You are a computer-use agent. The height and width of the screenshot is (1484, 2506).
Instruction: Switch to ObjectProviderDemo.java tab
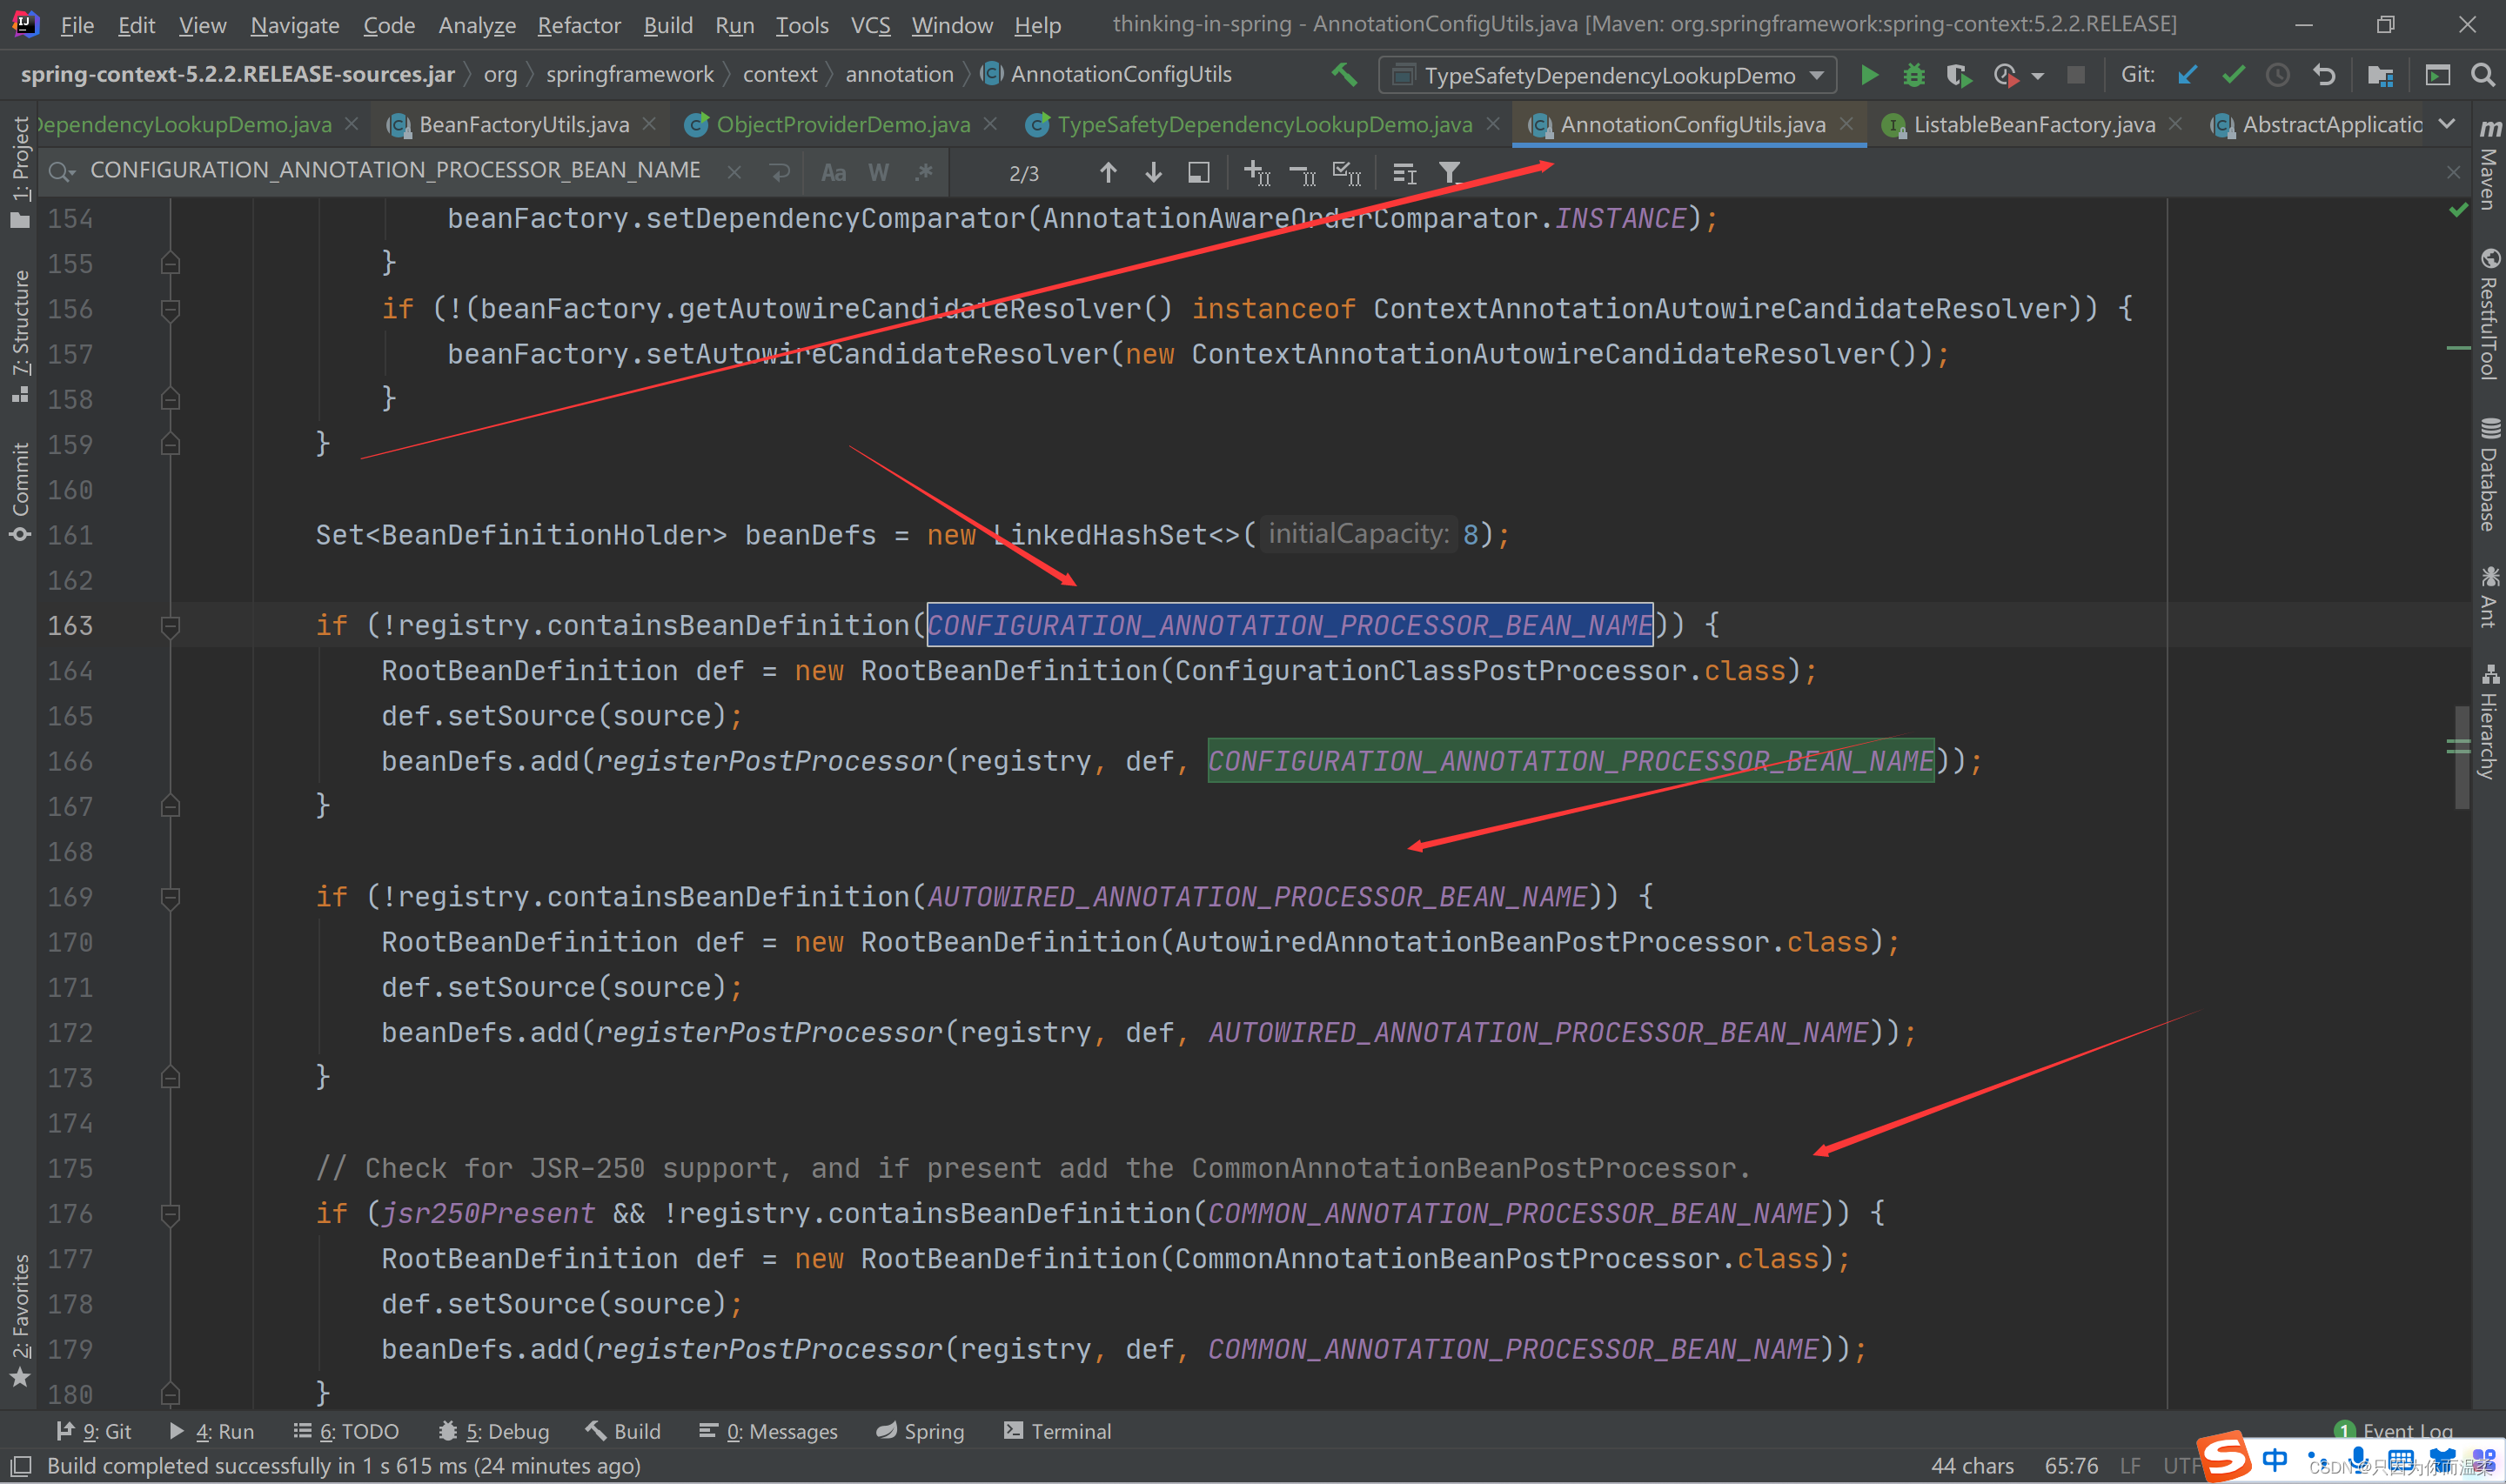tap(842, 124)
